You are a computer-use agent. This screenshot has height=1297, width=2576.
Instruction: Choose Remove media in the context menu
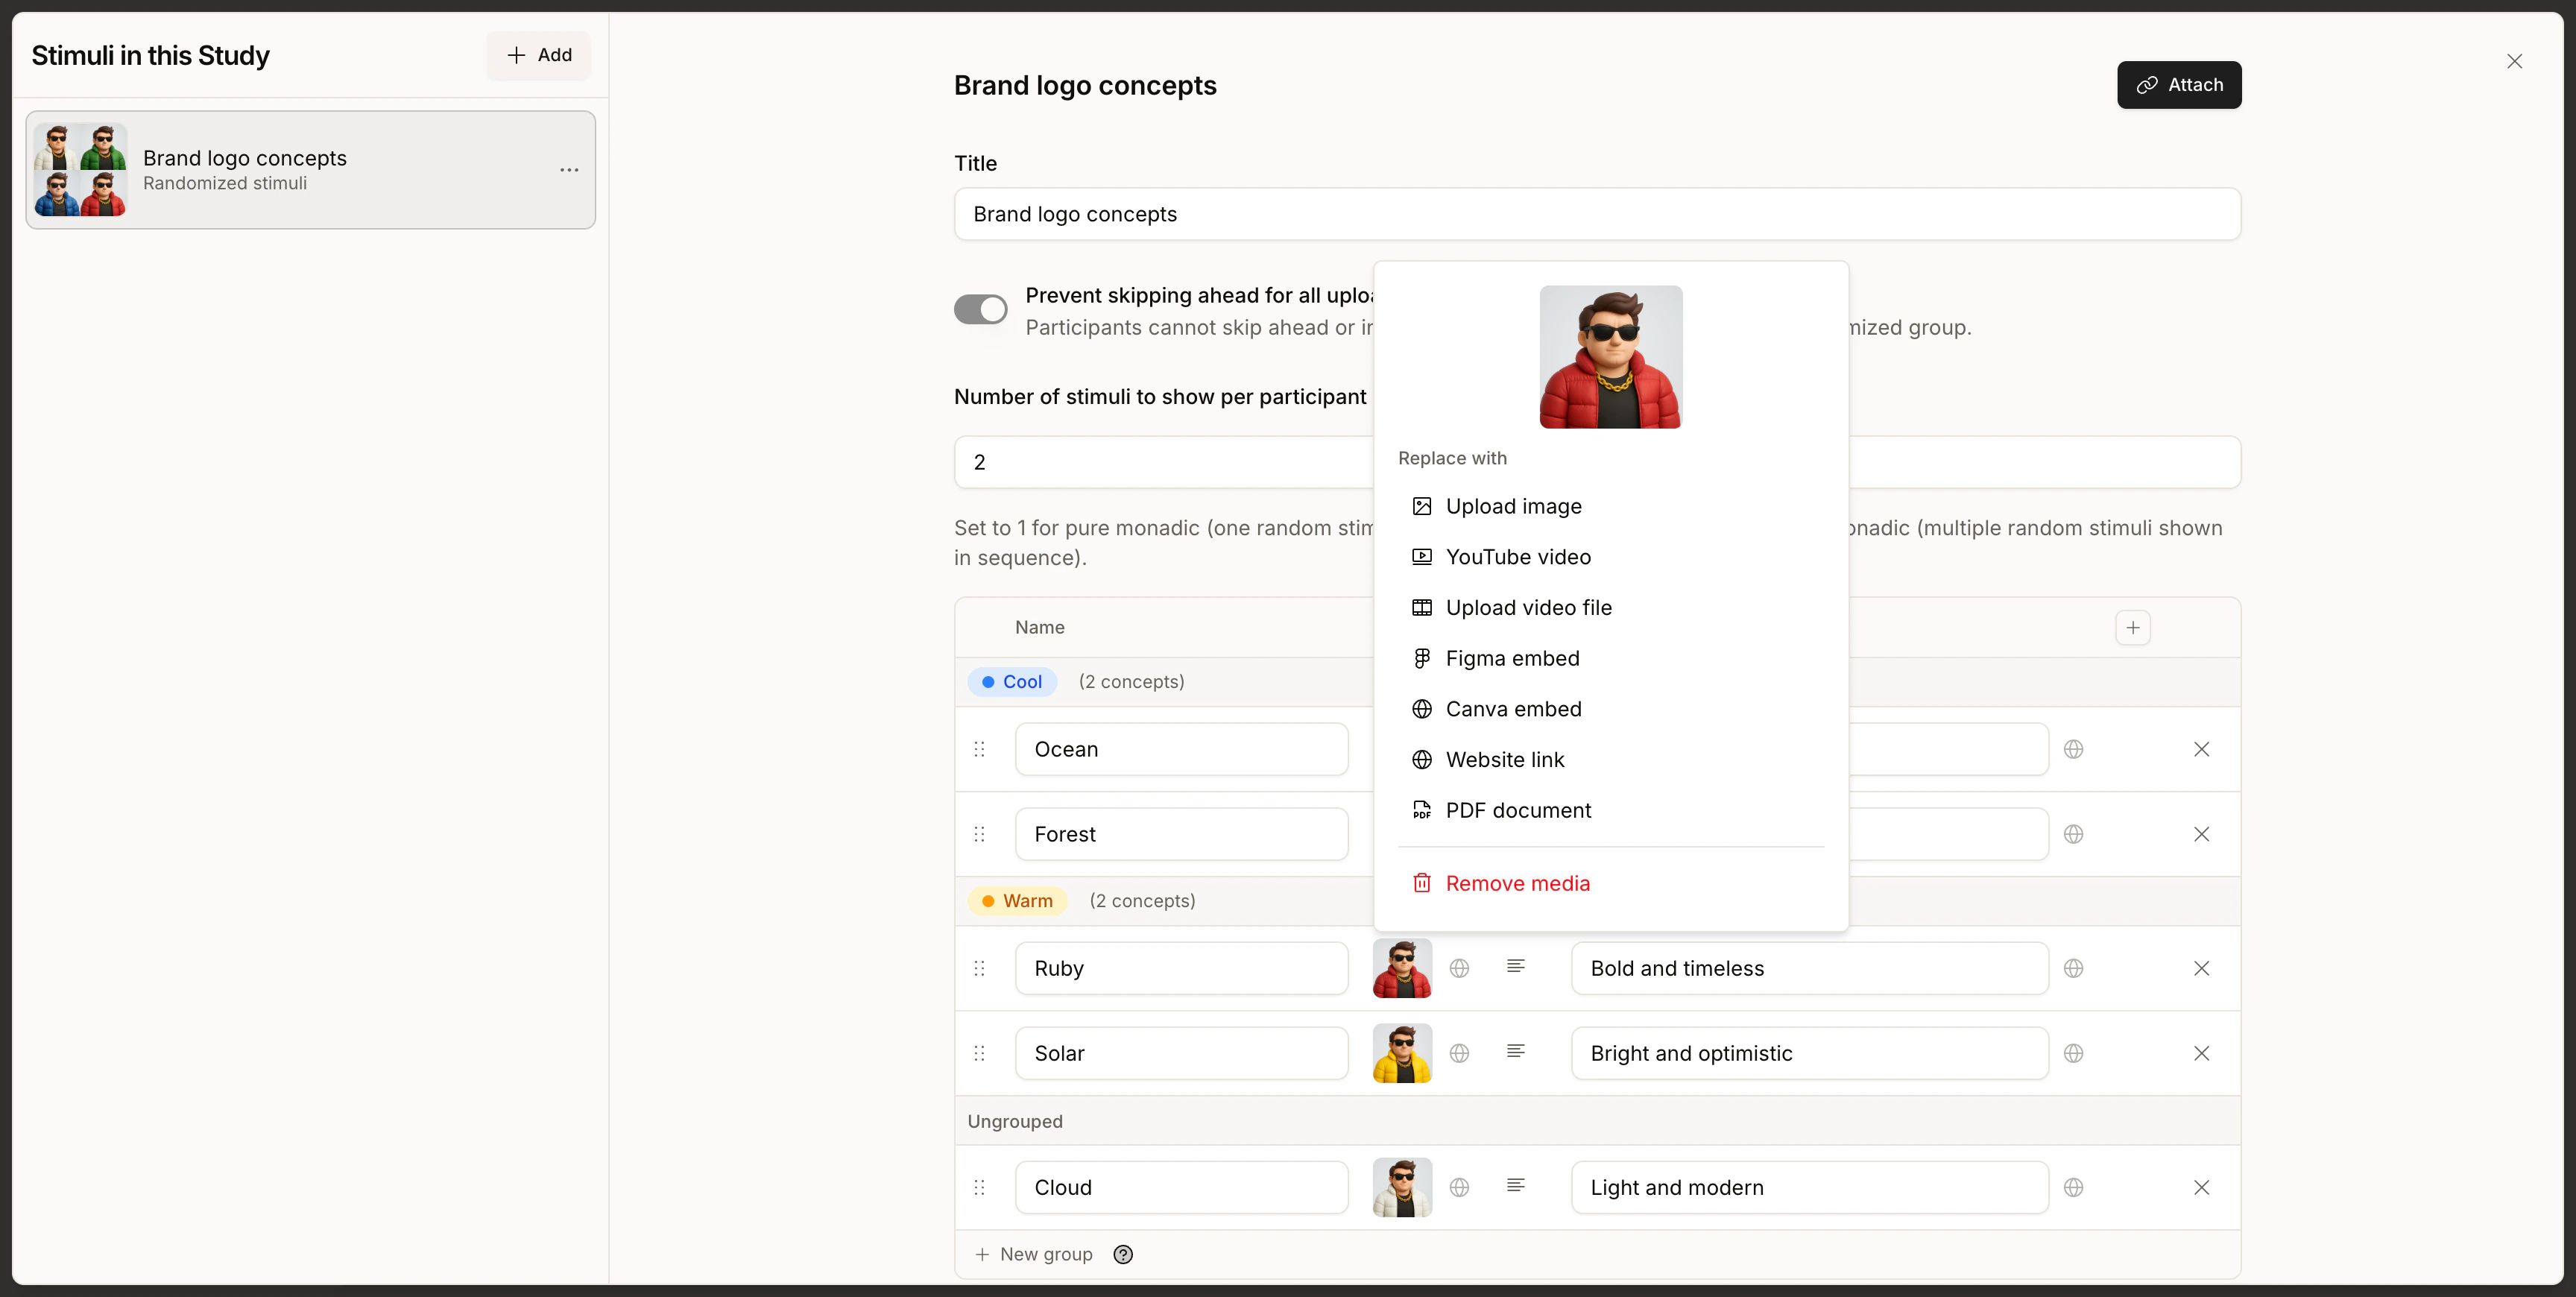(x=1518, y=883)
